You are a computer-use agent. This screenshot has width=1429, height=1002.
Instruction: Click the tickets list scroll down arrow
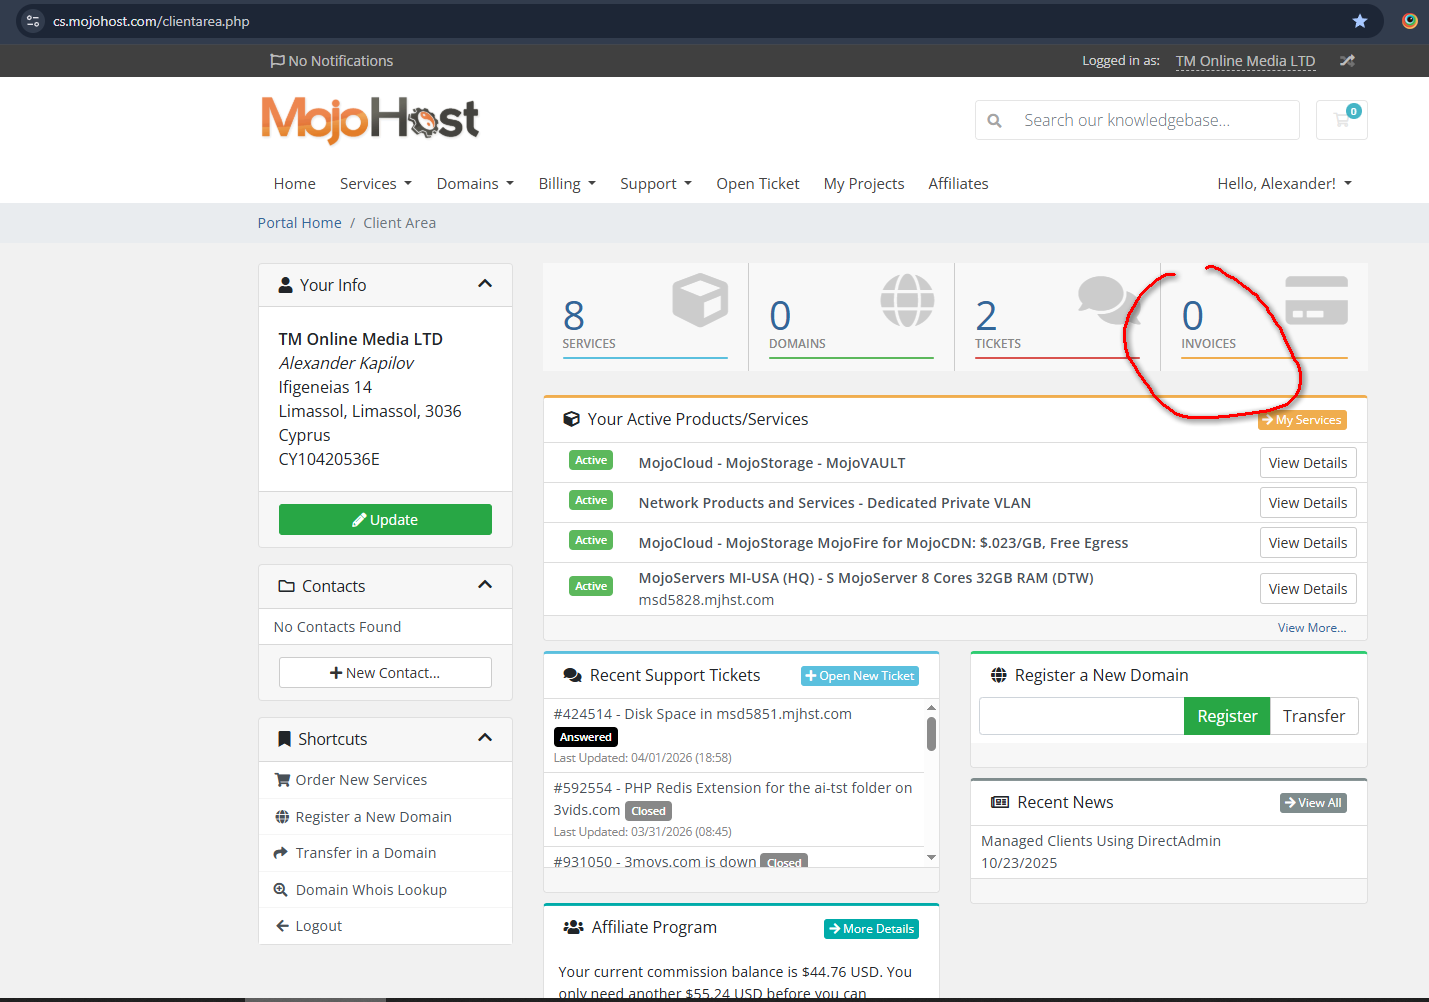pos(931,858)
